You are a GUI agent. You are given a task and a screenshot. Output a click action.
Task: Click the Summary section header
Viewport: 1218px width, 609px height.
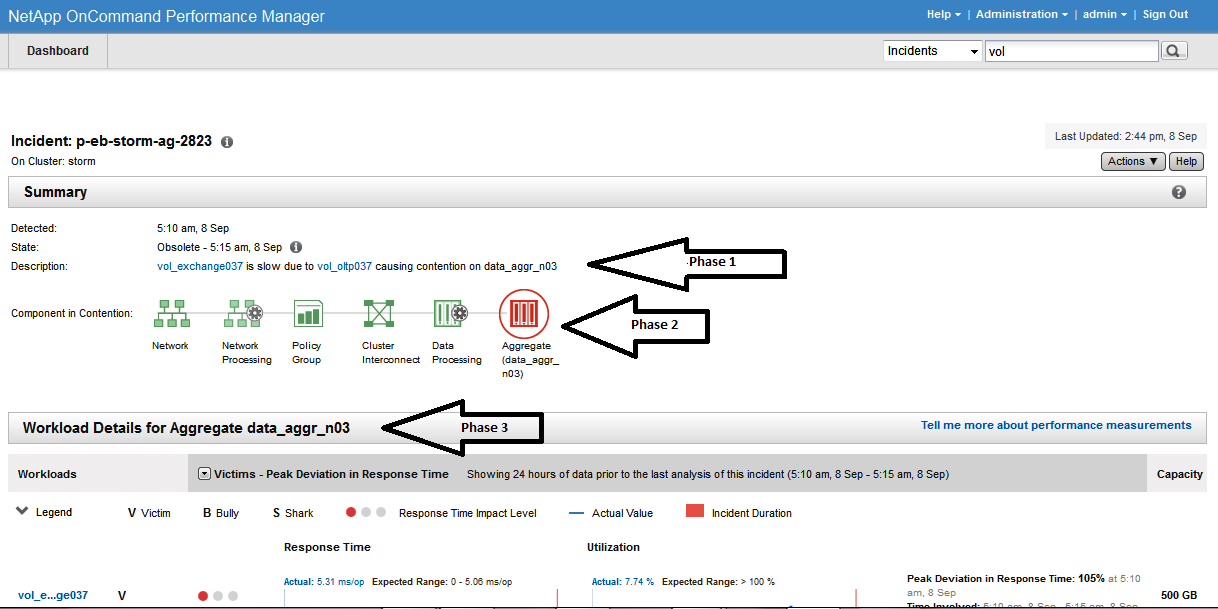607,192
